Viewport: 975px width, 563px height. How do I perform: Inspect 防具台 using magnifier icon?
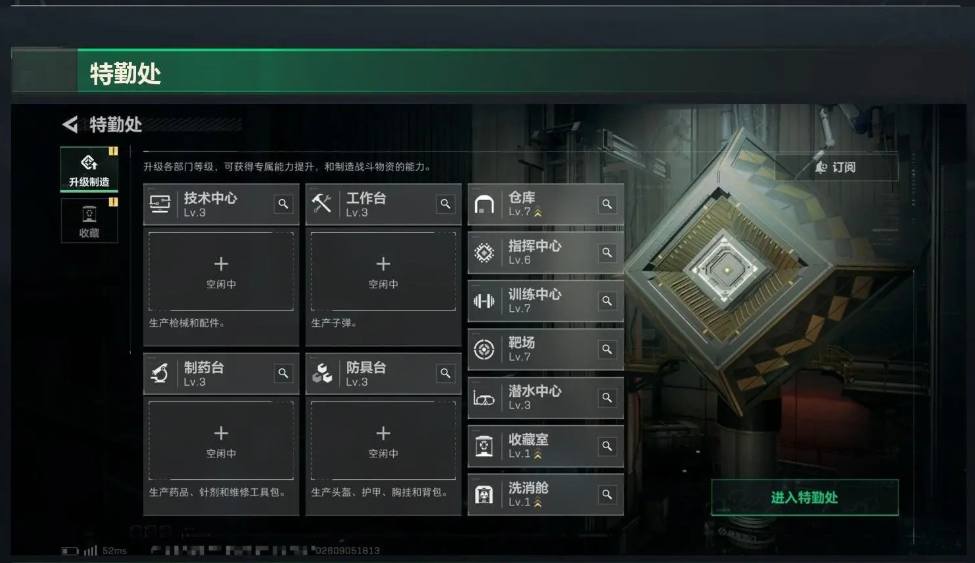445,373
